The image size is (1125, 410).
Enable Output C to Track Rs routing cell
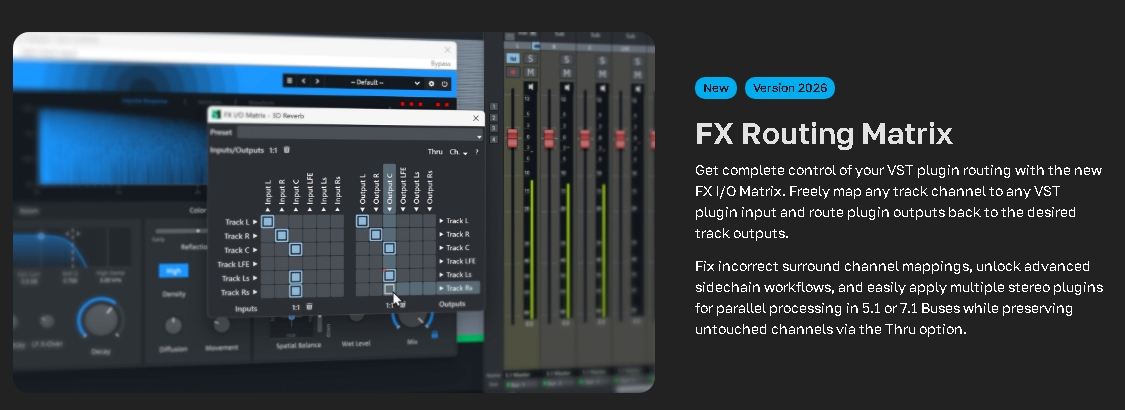[x=389, y=289]
